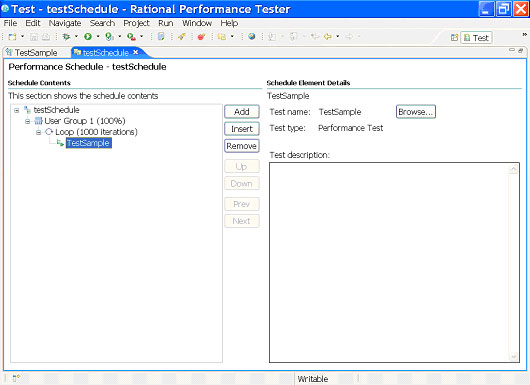Click the External Tools run icon
530x385 pixels.
pyautogui.click(x=131, y=37)
